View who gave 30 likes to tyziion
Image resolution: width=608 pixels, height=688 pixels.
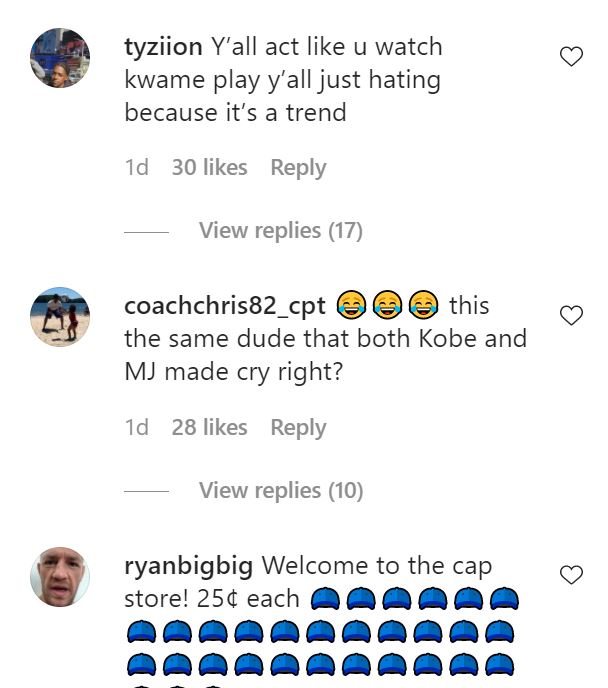pos(209,168)
